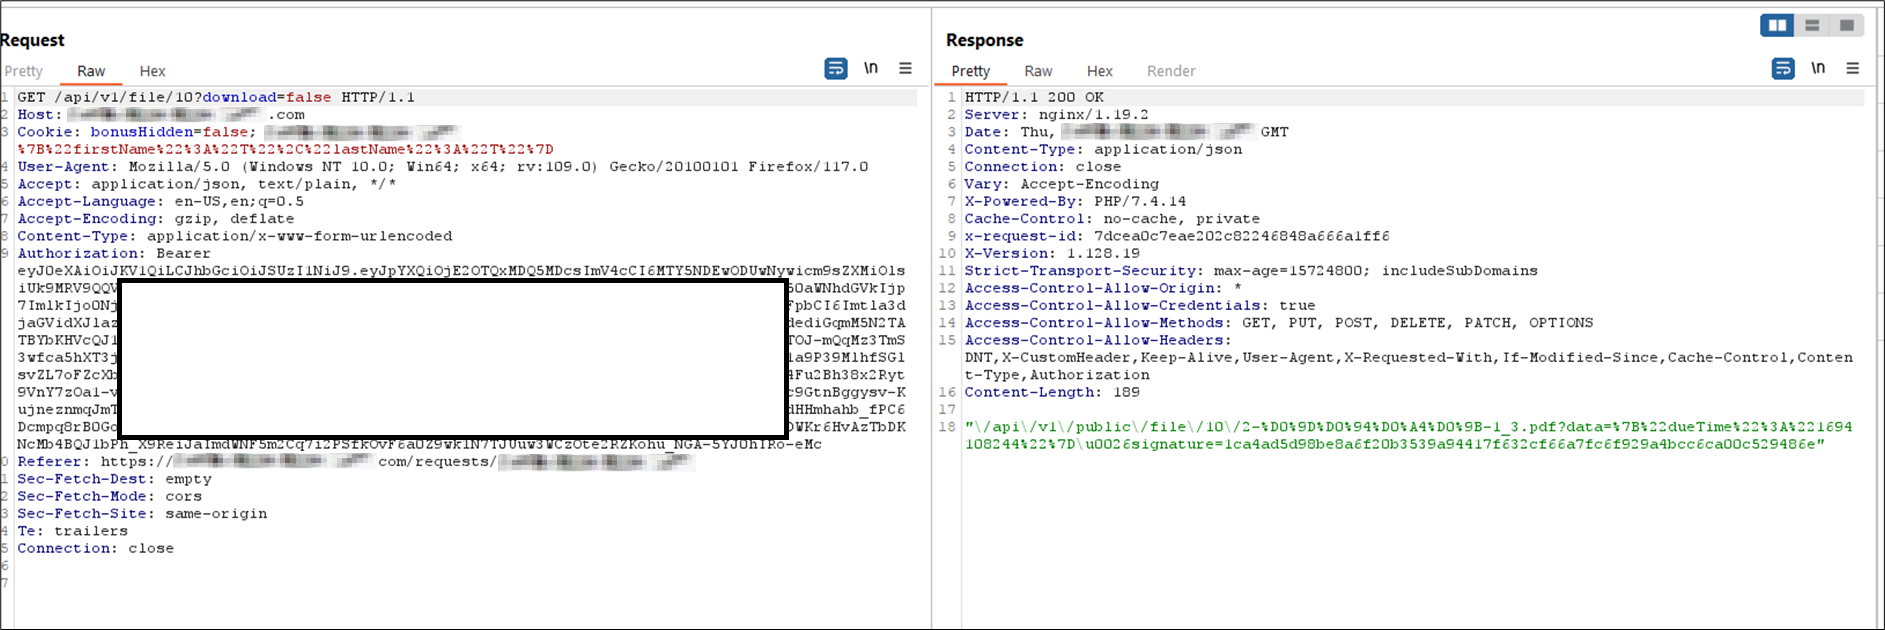Click the Cache-Control: no-cache, private header
Image resolution: width=1885 pixels, height=630 pixels.
tap(1112, 219)
